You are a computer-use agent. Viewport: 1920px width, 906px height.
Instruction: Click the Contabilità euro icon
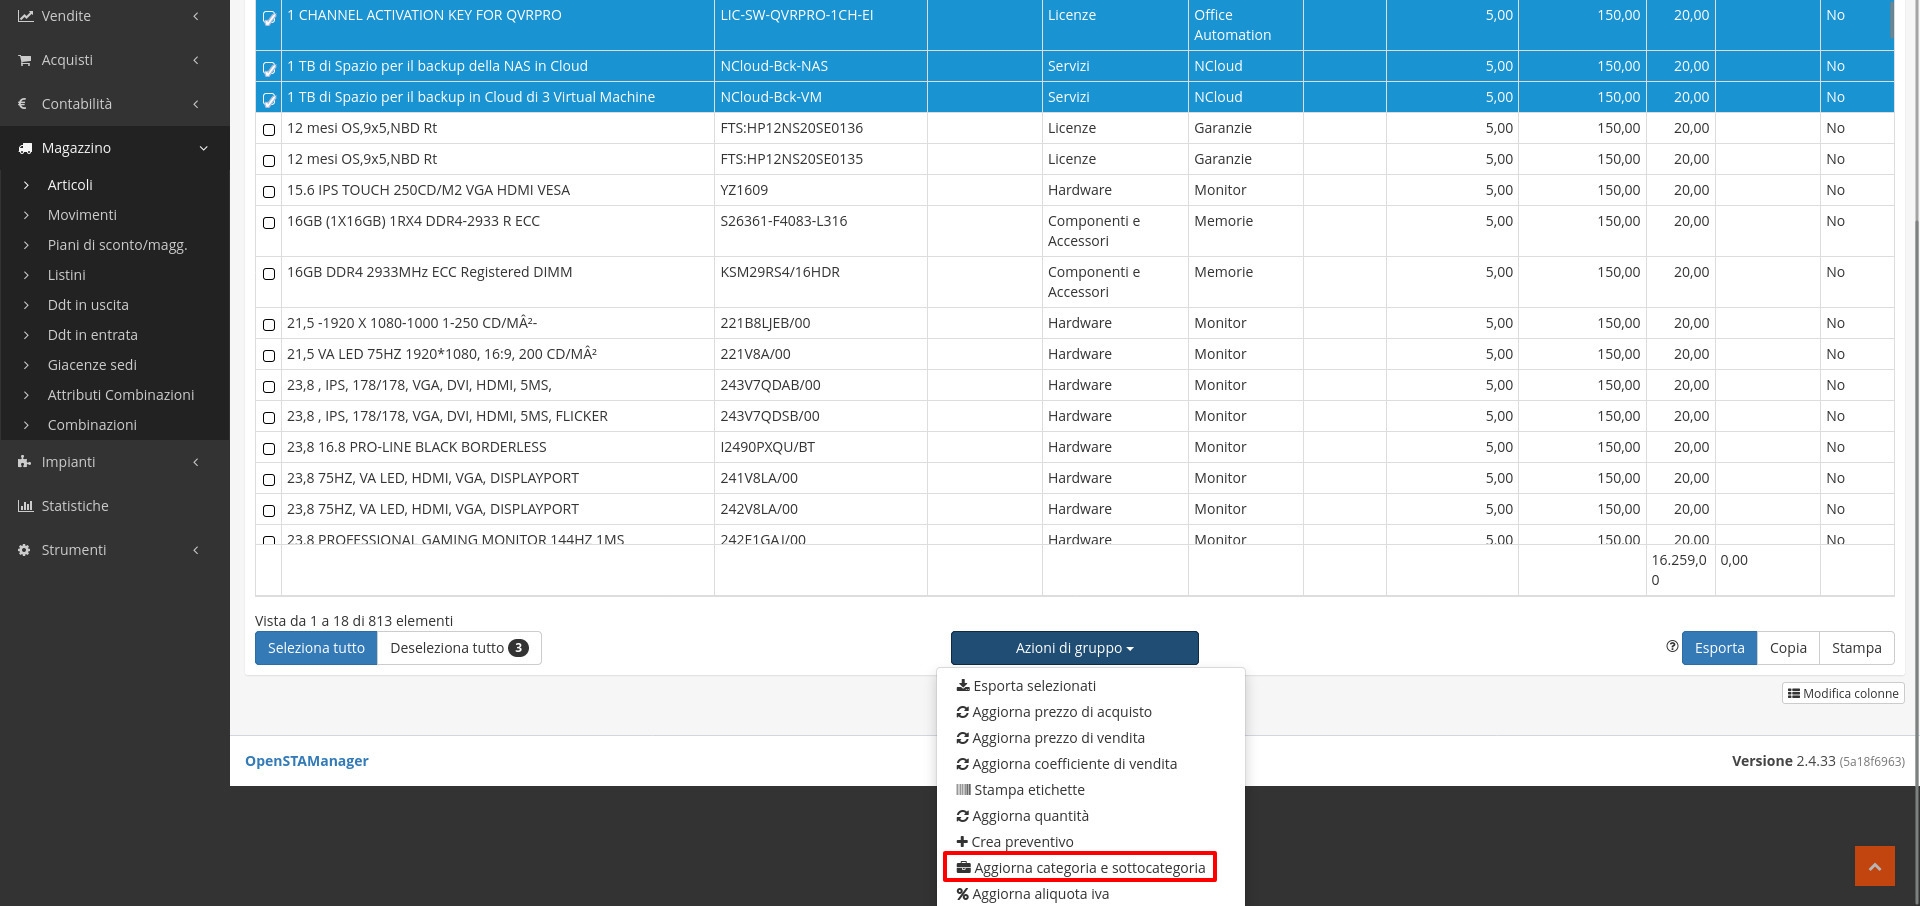[x=23, y=104]
